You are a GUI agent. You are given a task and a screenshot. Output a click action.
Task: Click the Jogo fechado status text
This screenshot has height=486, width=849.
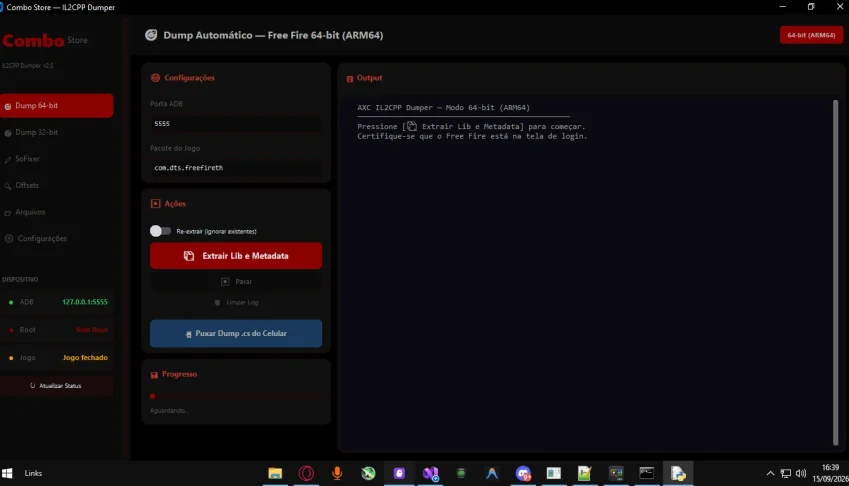coord(85,358)
